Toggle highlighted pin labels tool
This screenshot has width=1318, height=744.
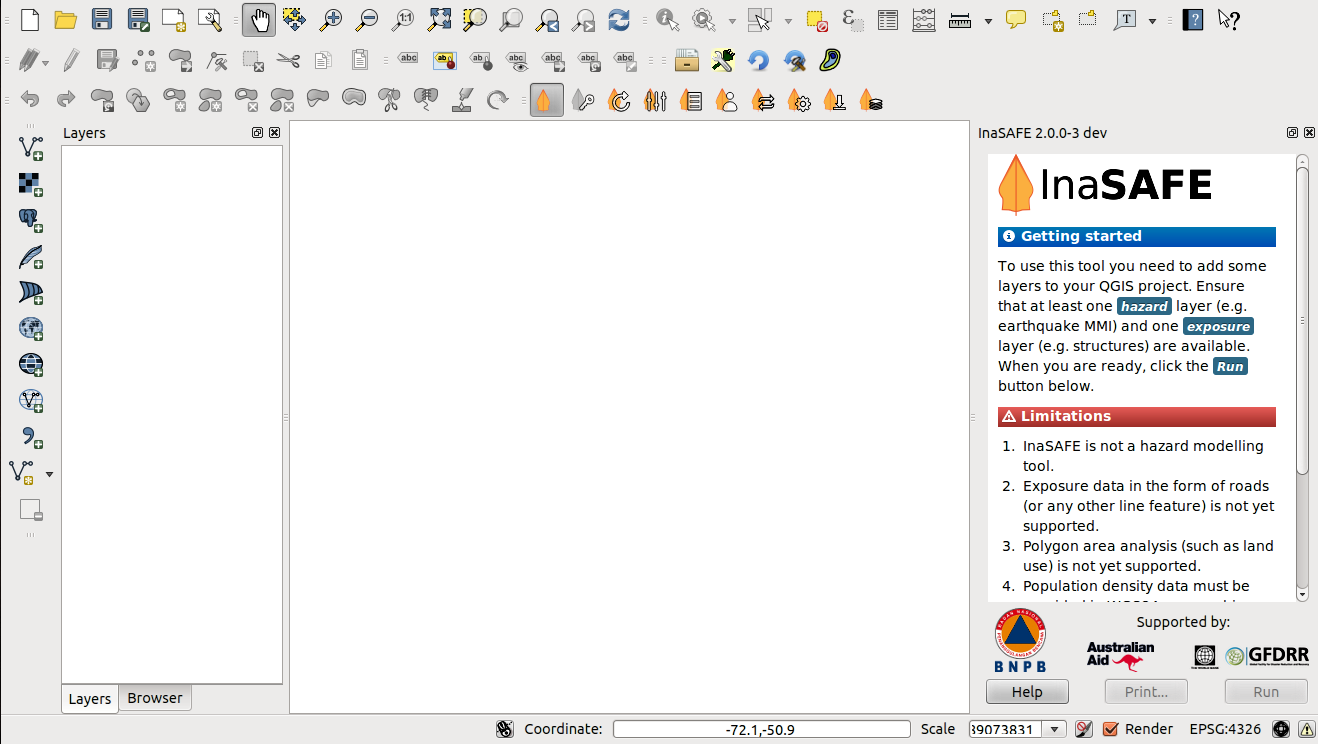pos(444,61)
